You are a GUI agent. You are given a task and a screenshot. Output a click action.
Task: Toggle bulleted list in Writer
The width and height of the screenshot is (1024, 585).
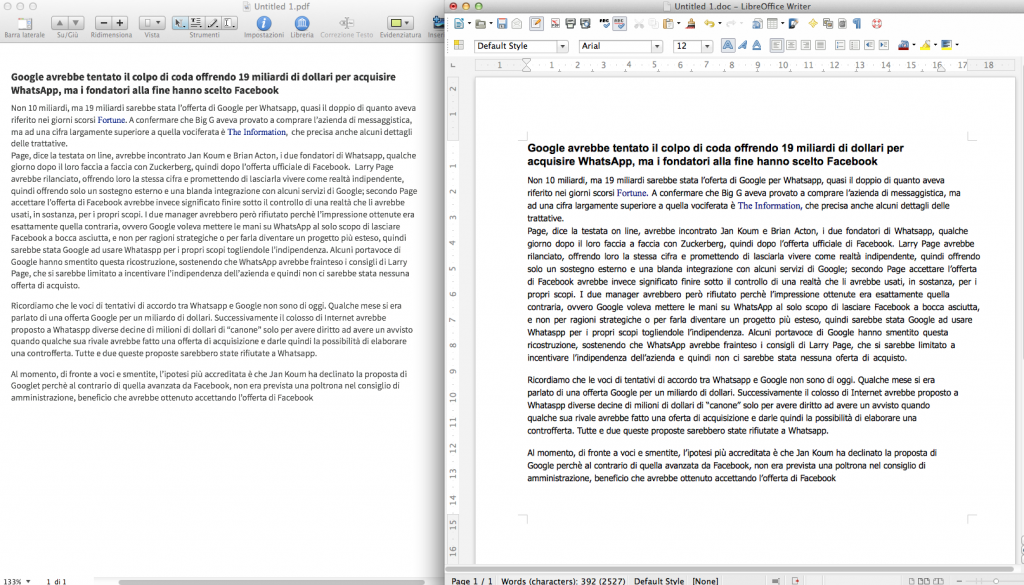(854, 45)
